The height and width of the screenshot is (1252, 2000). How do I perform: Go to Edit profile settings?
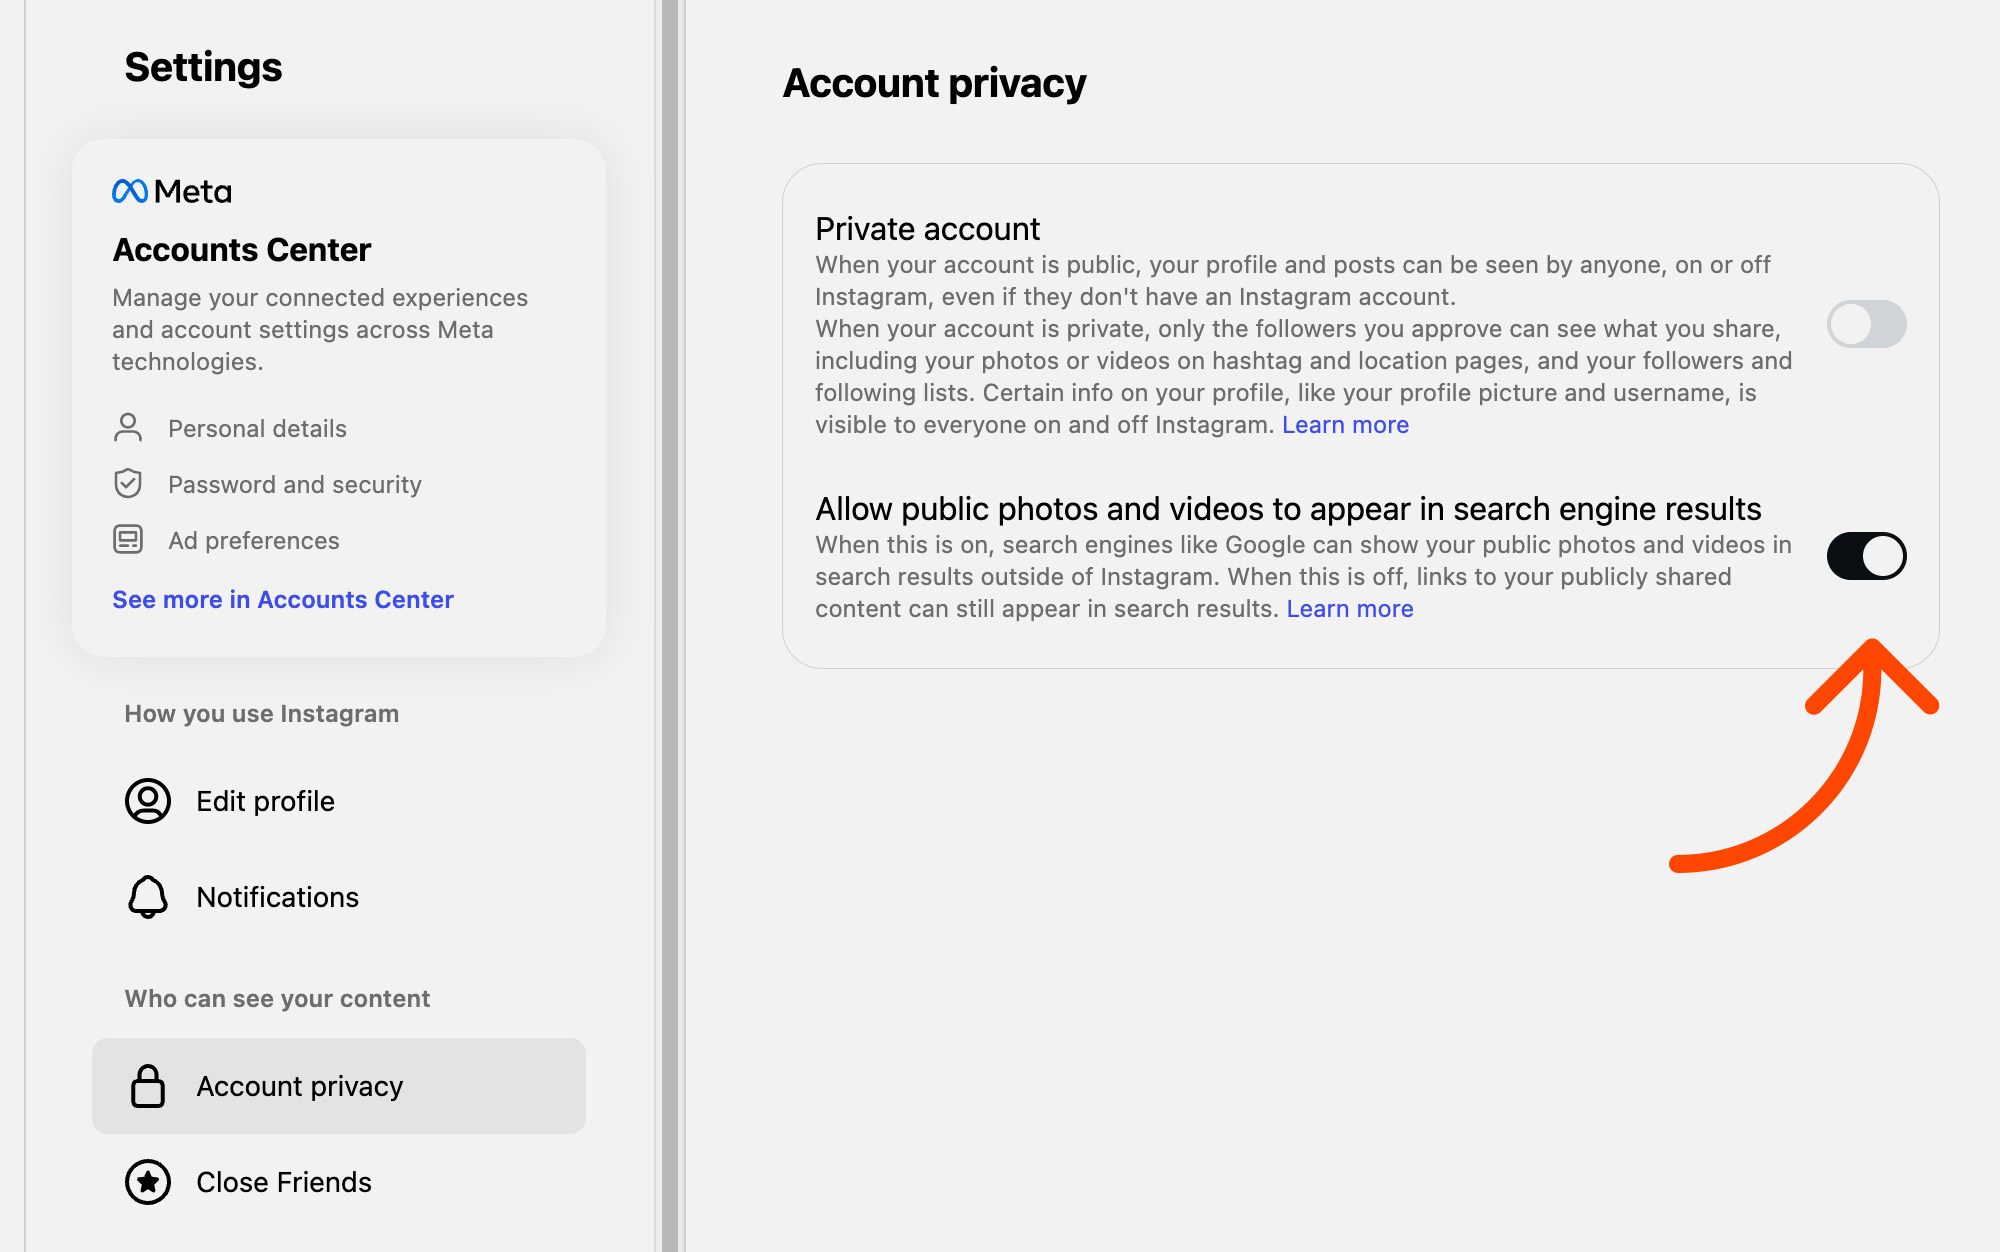(x=339, y=801)
